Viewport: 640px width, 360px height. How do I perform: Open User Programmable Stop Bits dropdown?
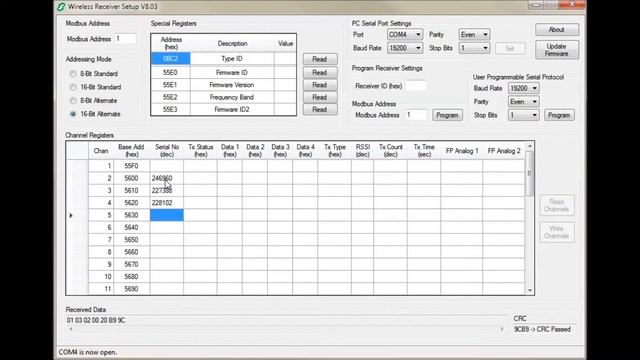[524, 115]
